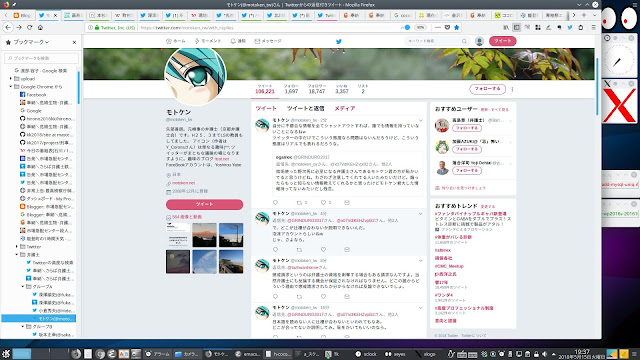640x360 pixels.
Task: Click the pink ツイート button under profile bio
Action: [204, 204]
